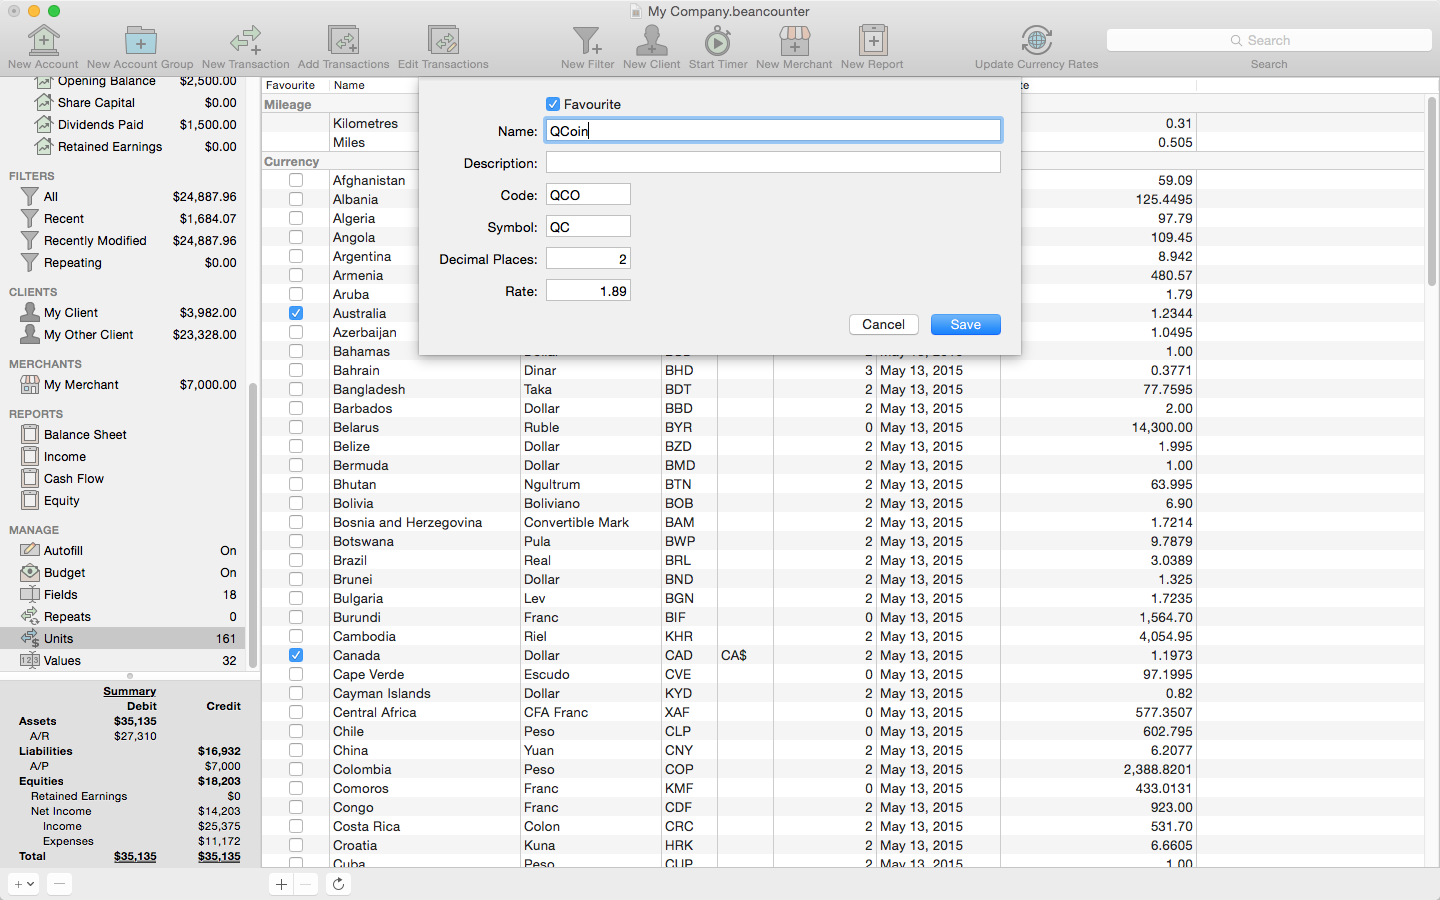Click the Code field showing QCO
The width and height of the screenshot is (1440, 900).
pyautogui.click(x=588, y=194)
